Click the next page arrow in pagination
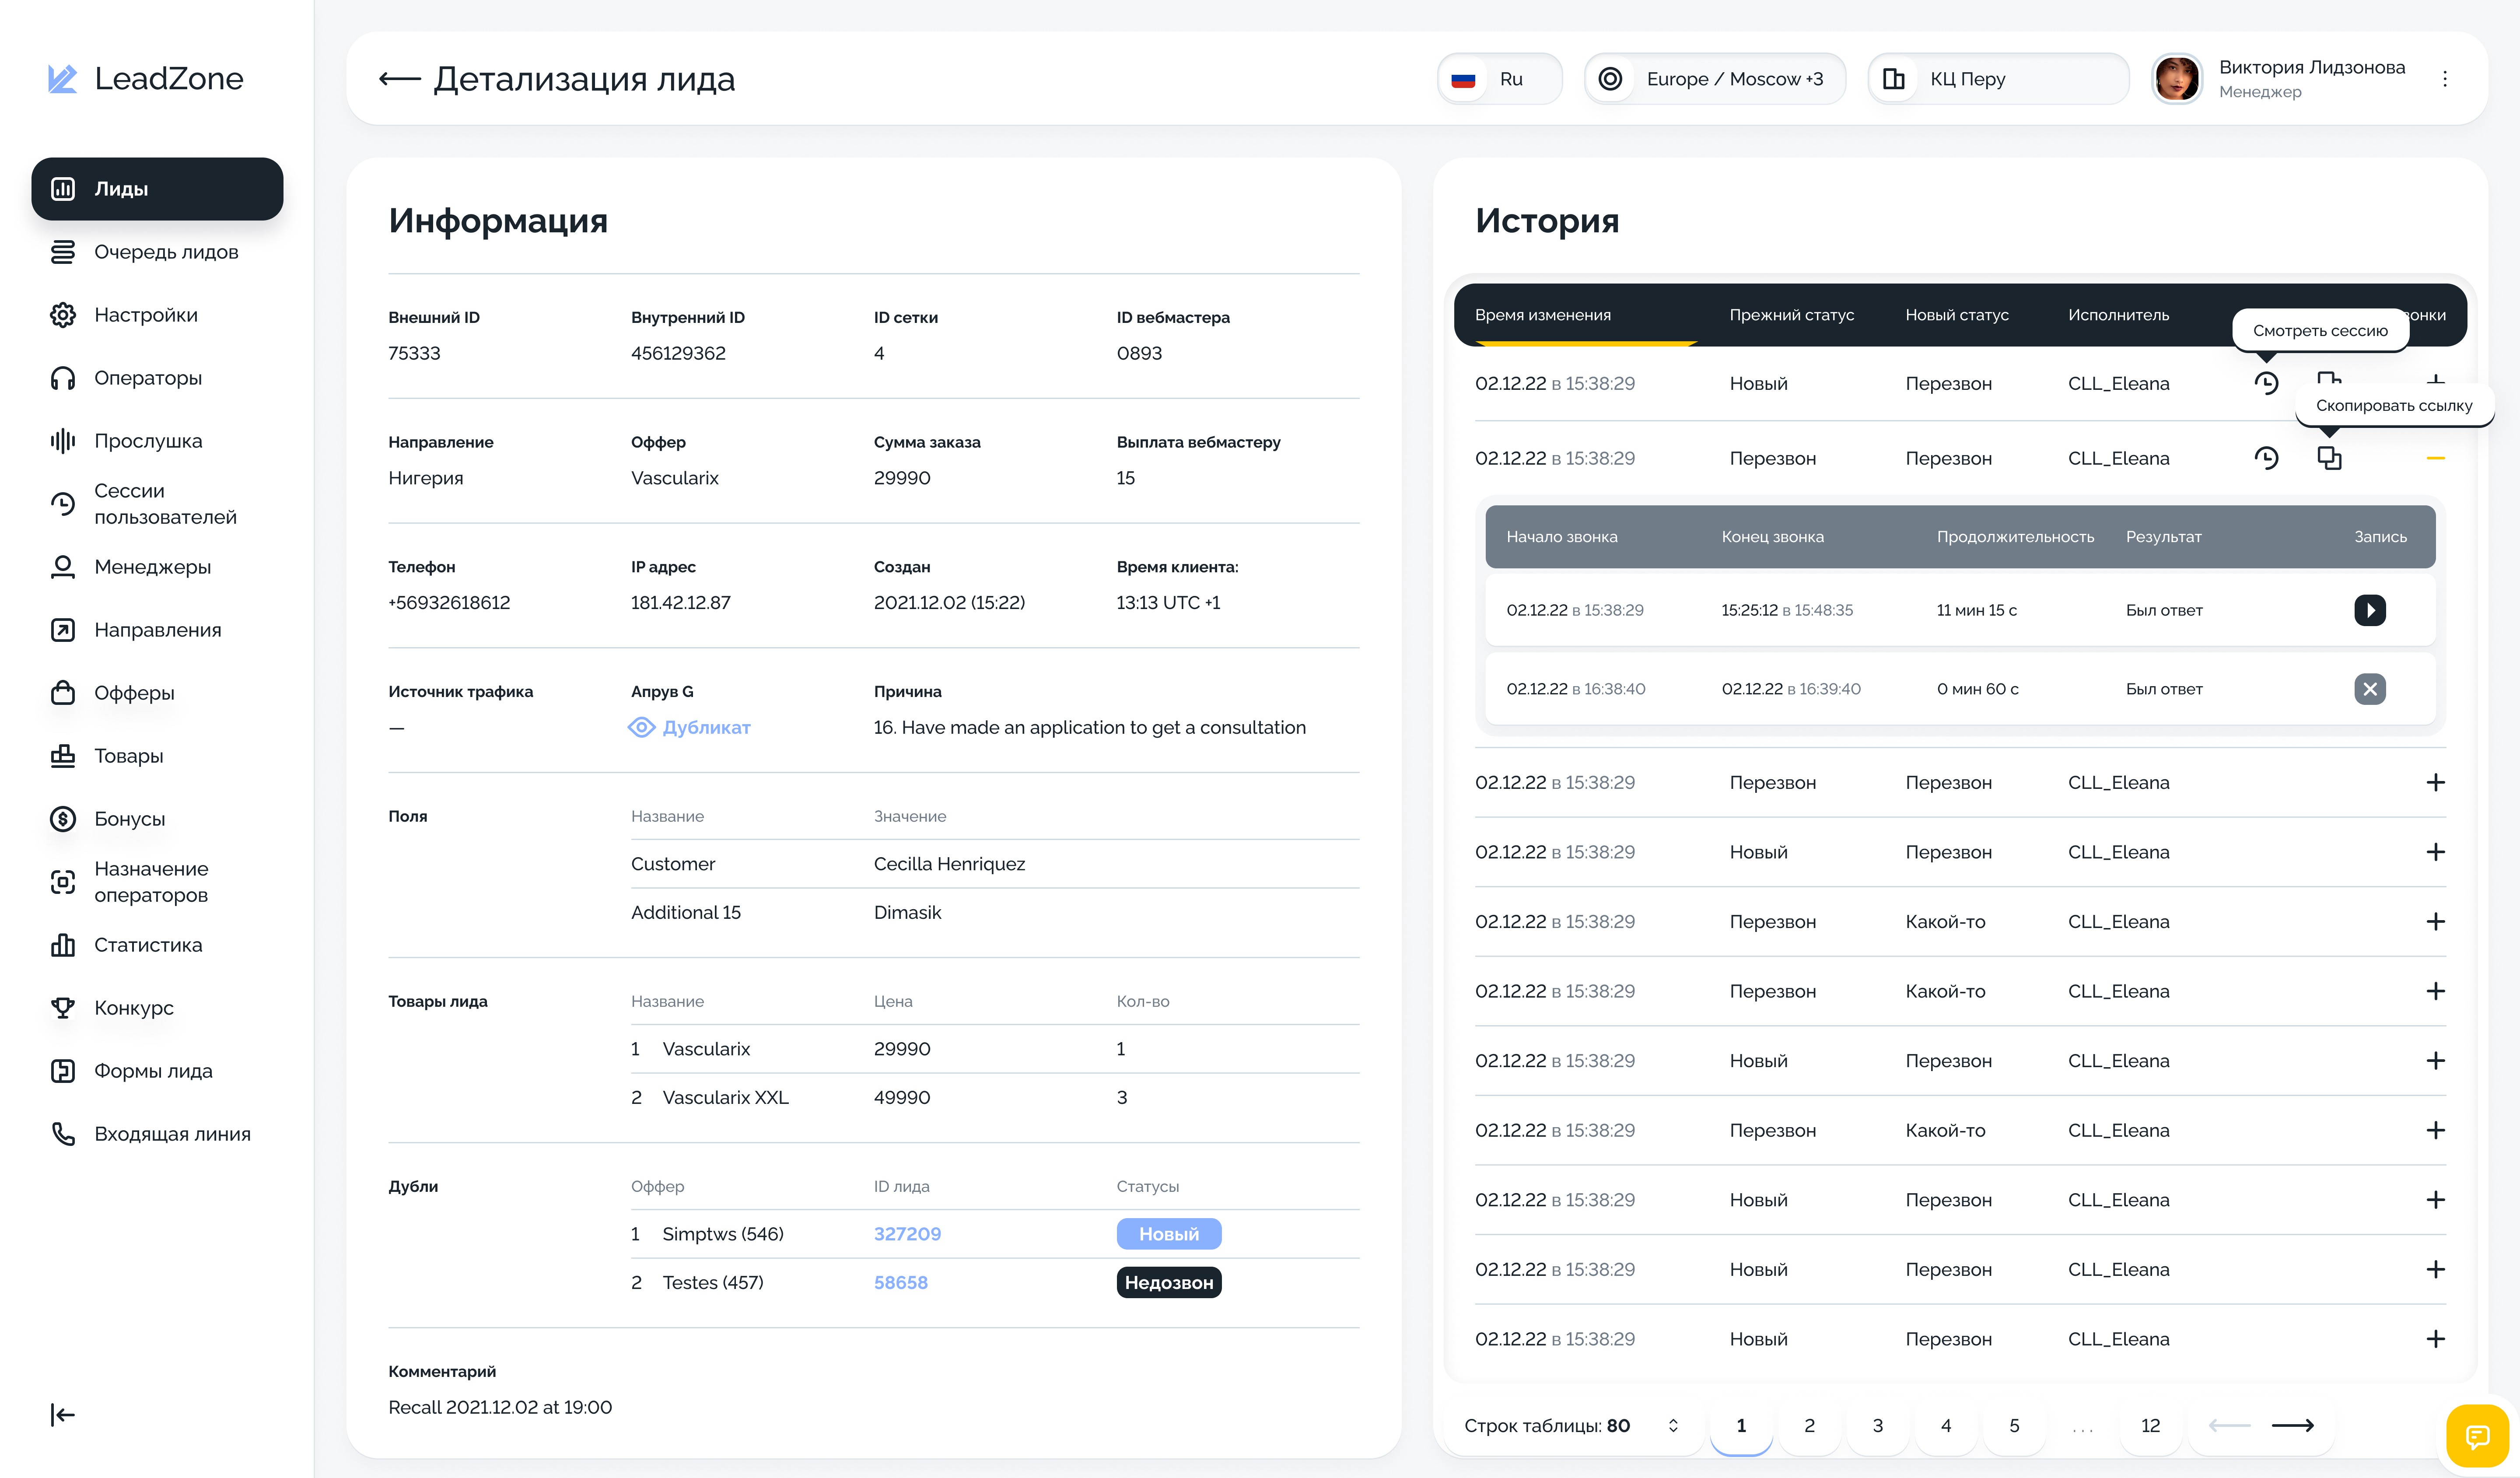This screenshot has width=2520, height=1478. [x=2293, y=1425]
